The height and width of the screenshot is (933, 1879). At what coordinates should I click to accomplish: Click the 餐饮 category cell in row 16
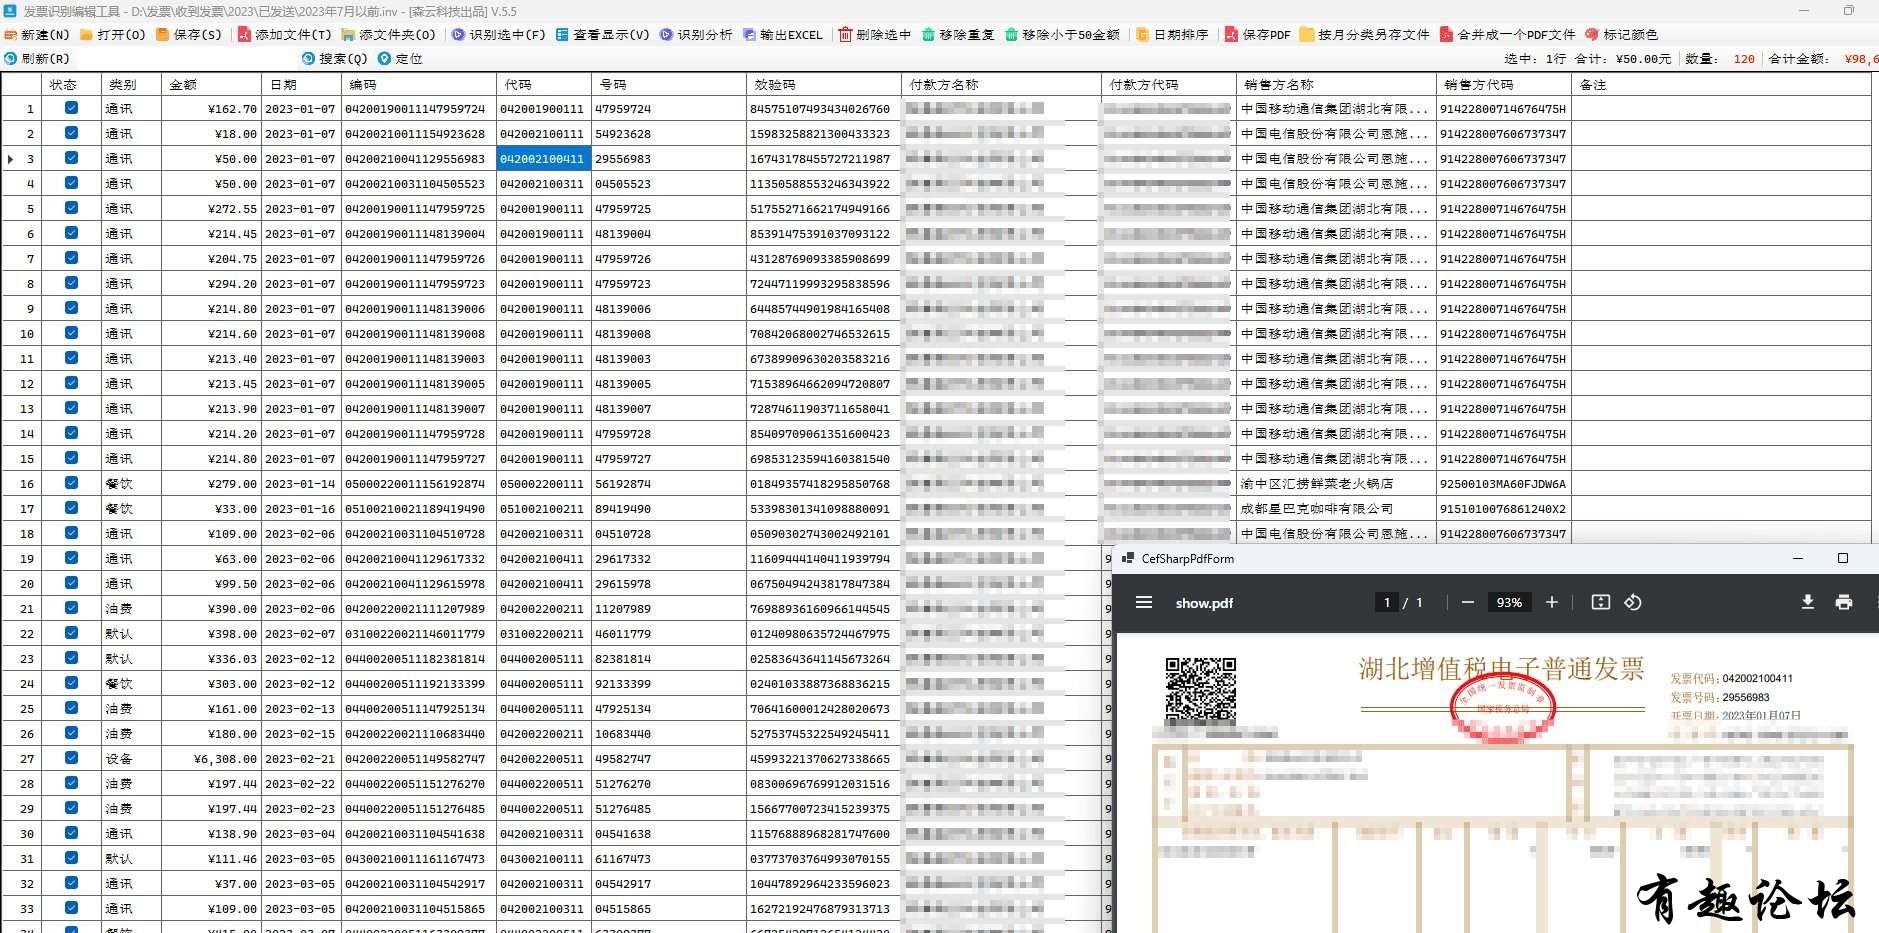[x=131, y=484]
